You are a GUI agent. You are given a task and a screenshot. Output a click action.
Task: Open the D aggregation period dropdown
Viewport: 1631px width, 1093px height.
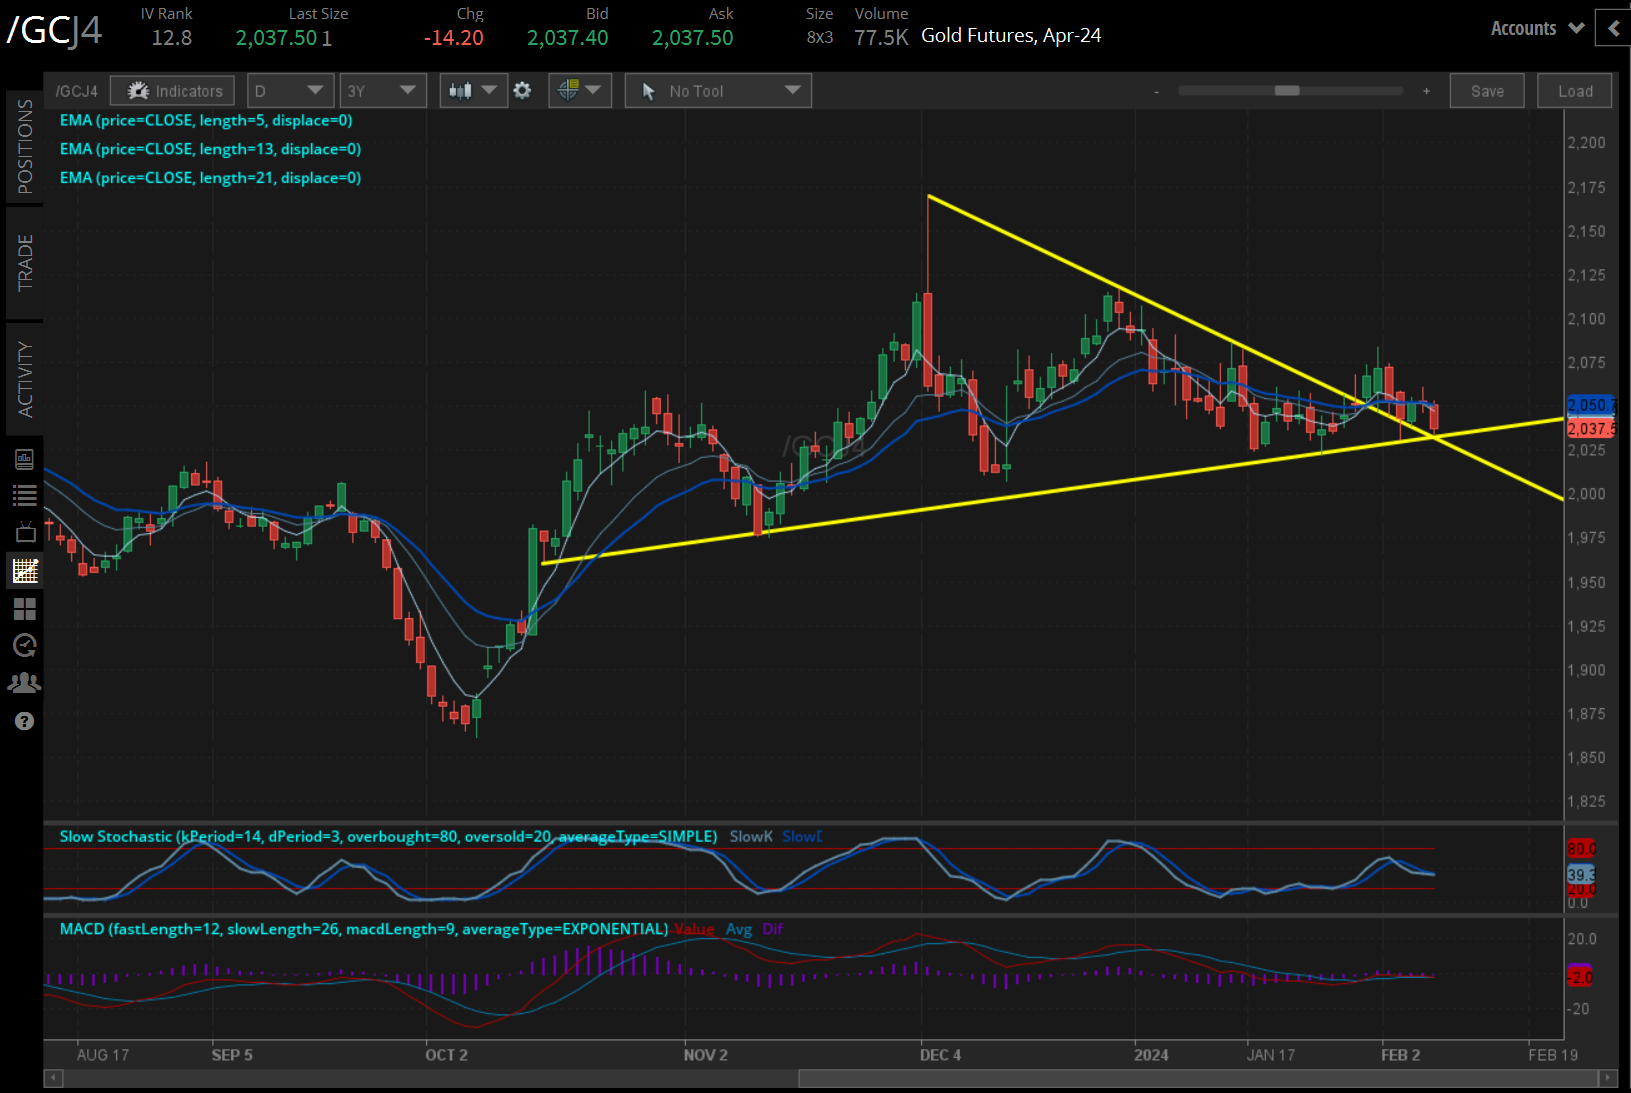click(x=290, y=90)
